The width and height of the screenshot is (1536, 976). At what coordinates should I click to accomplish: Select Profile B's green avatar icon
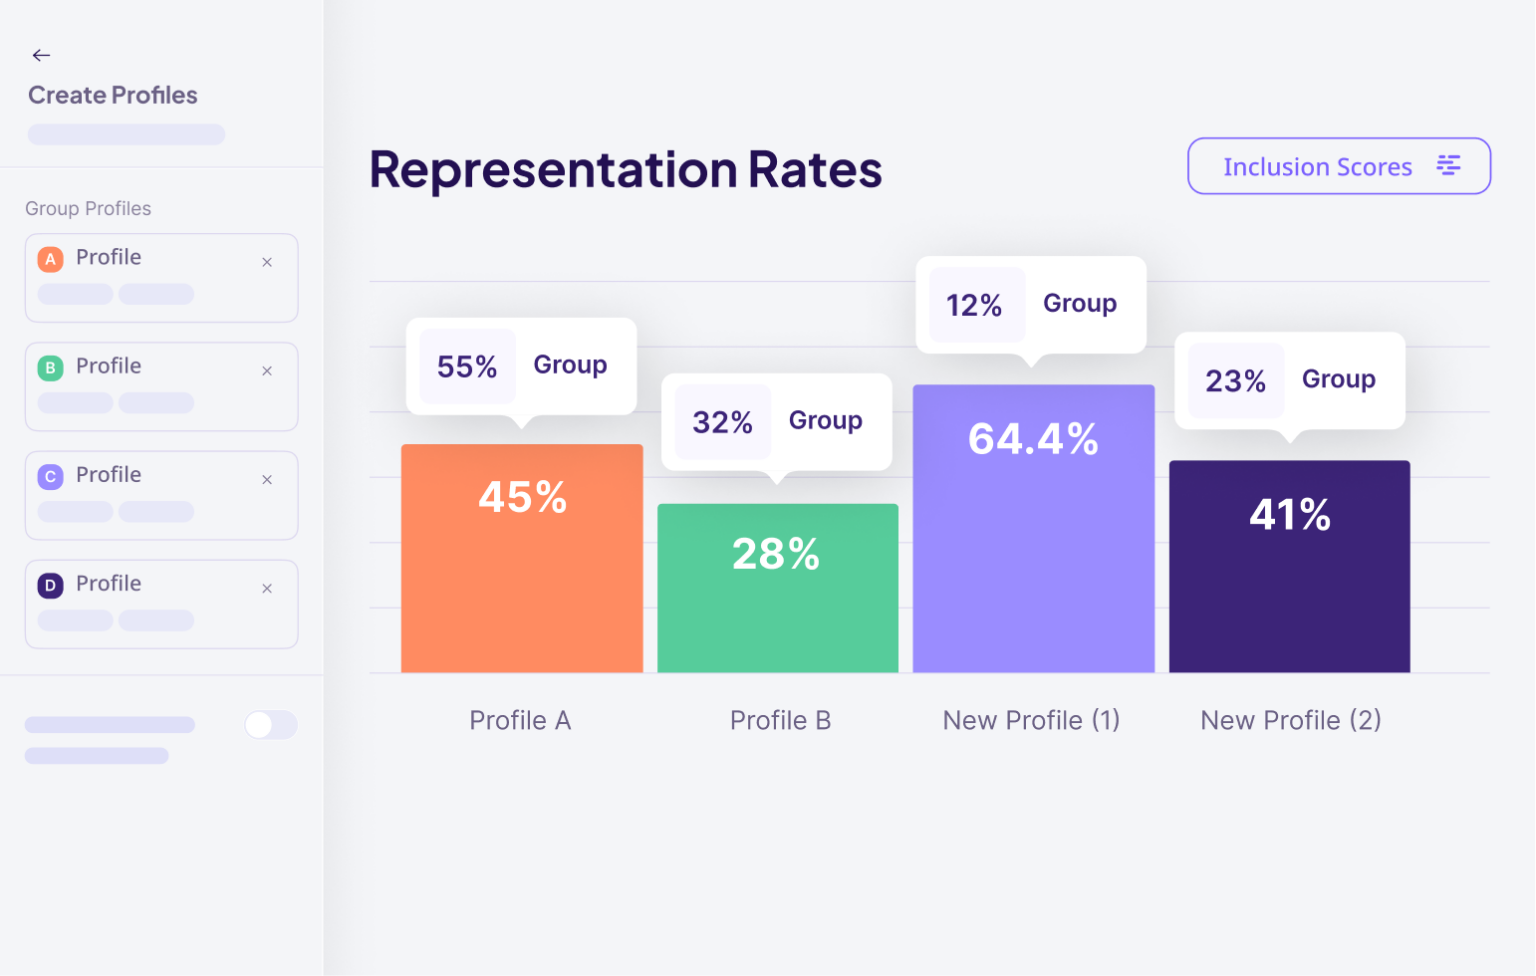tap(50, 368)
